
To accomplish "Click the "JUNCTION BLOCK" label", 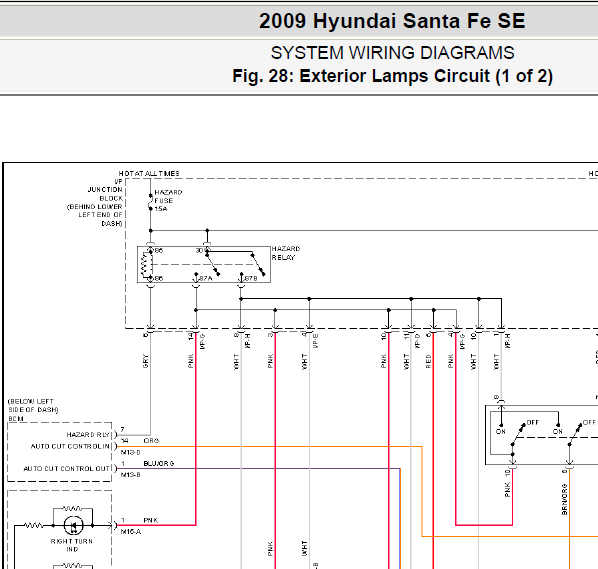I will click(105, 194).
